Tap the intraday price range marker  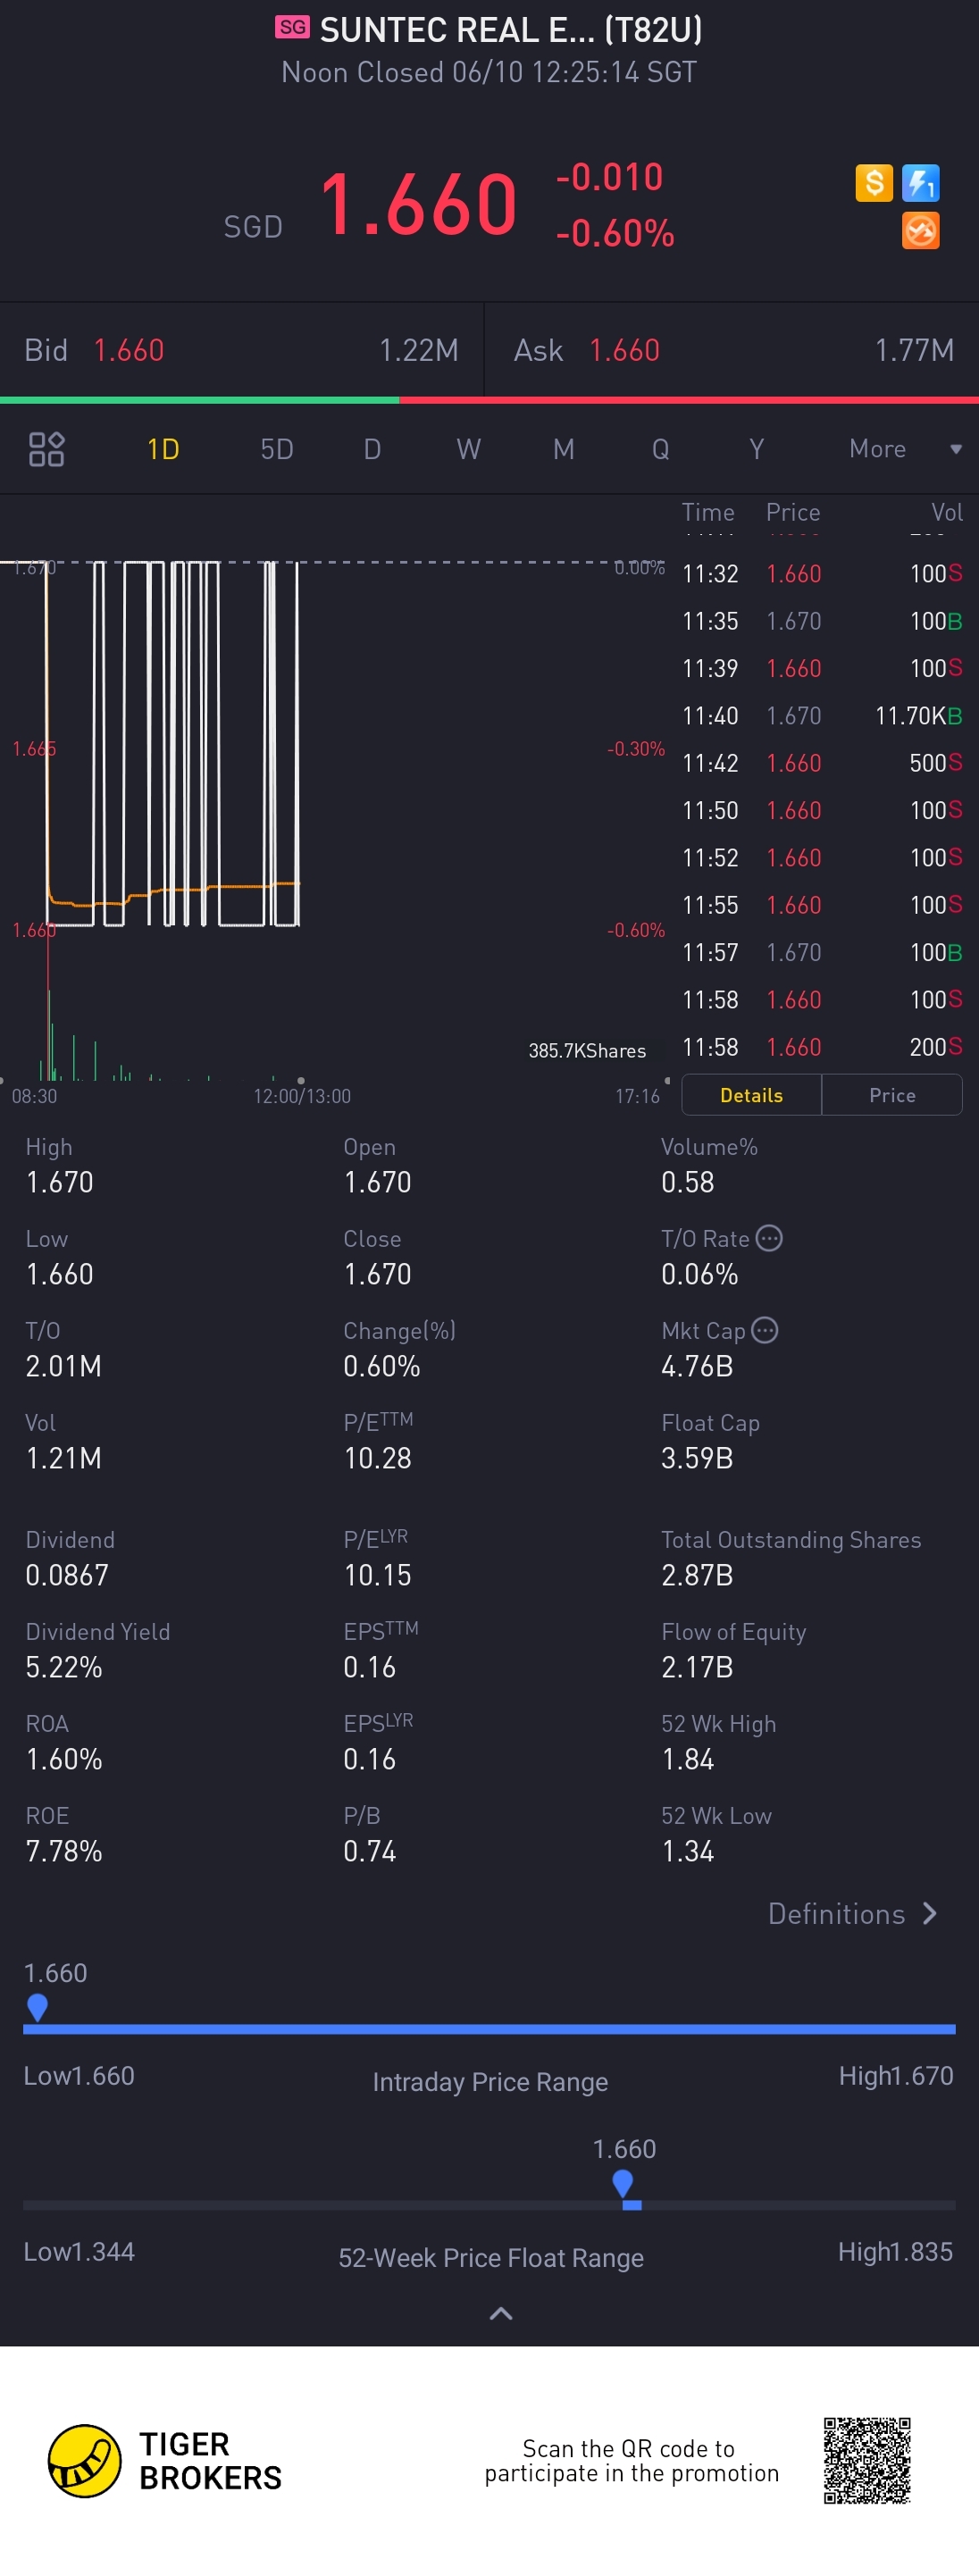pos(37,2007)
